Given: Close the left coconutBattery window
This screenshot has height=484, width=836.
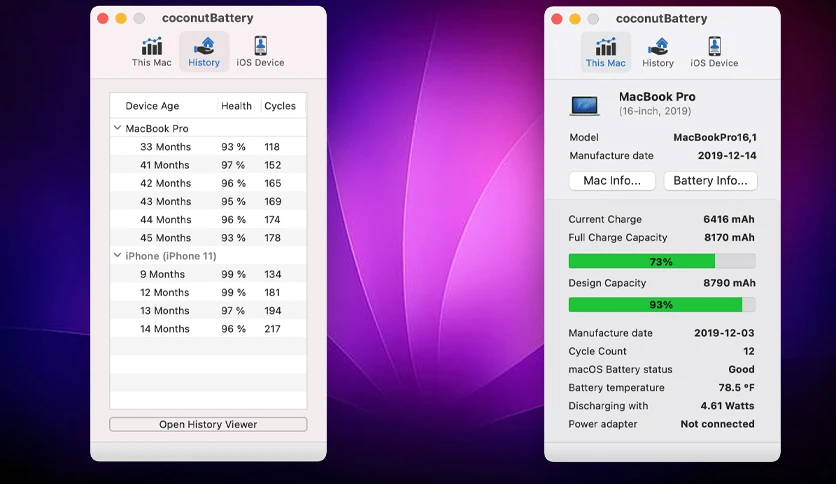Looking at the screenshot, I should pyautogui.click(x=103, y=19).
